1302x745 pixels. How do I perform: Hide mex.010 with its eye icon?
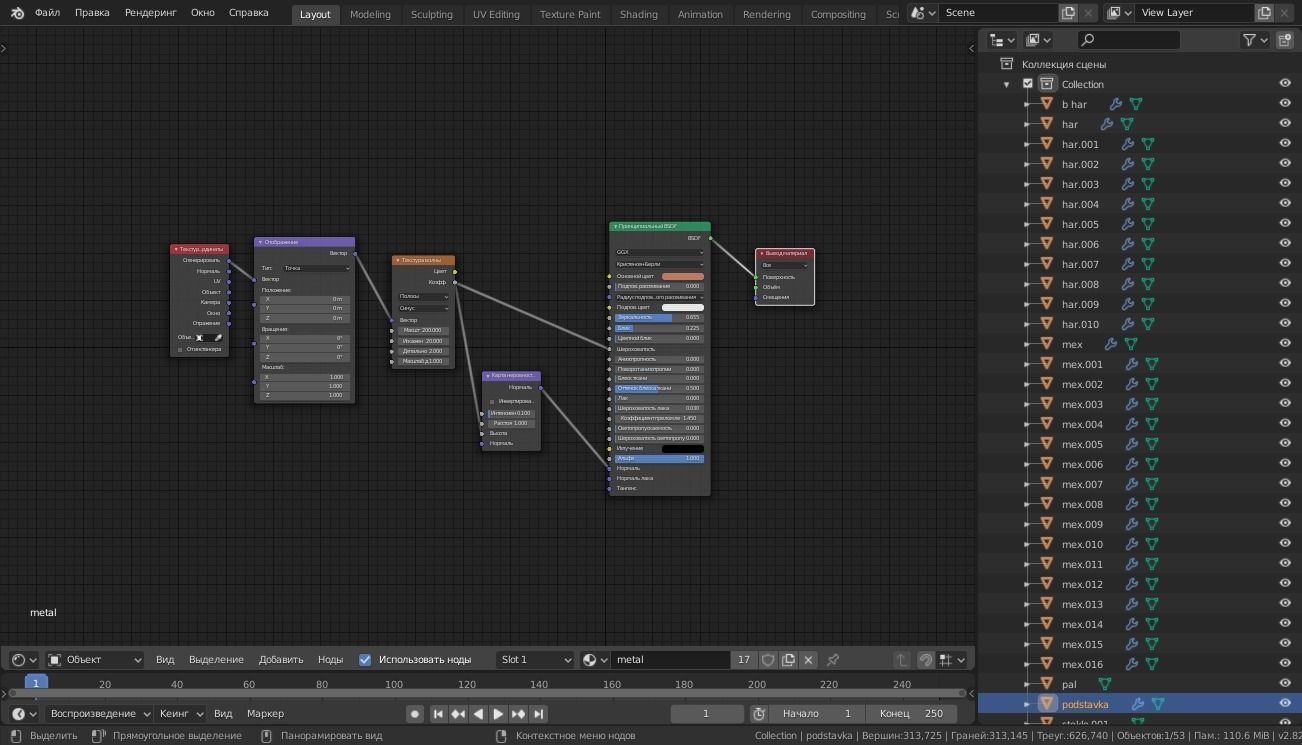pos(1285,544)
